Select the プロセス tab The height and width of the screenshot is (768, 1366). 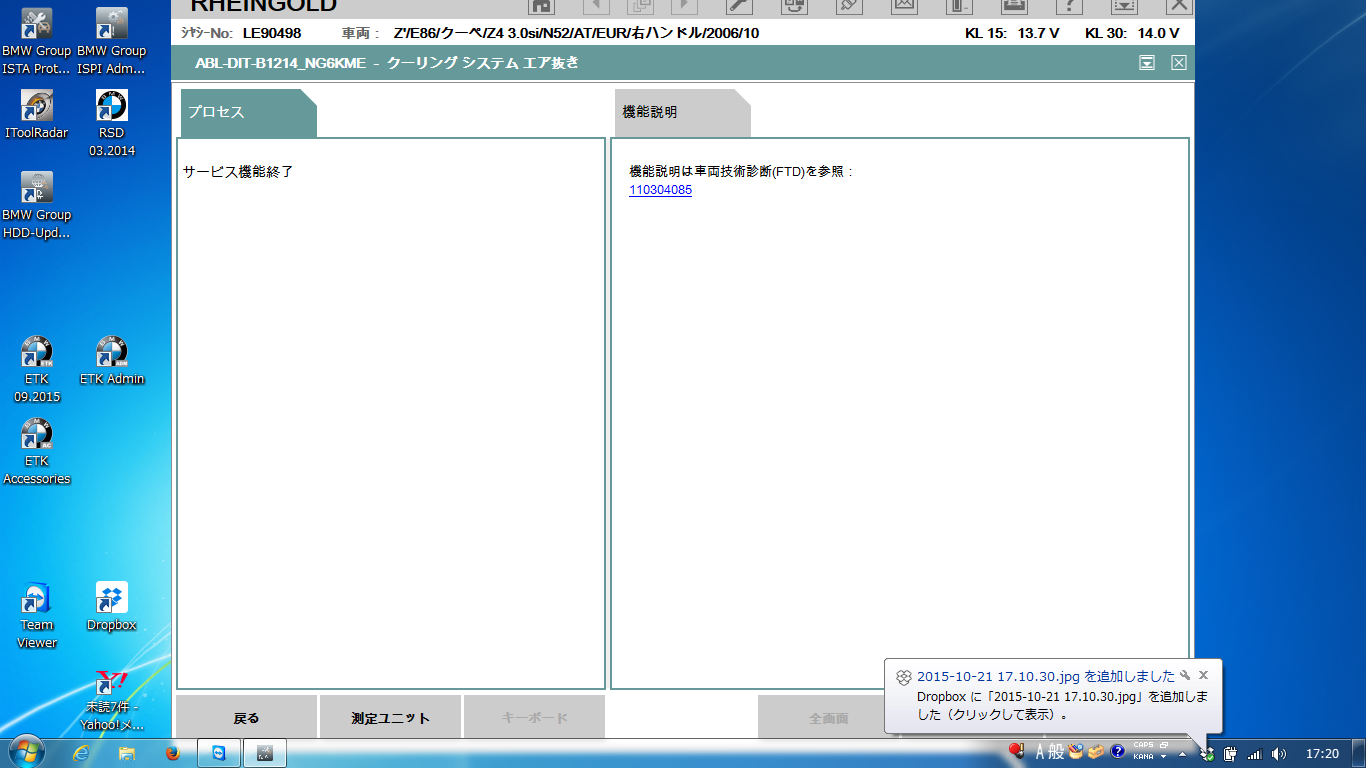[247, 113]
